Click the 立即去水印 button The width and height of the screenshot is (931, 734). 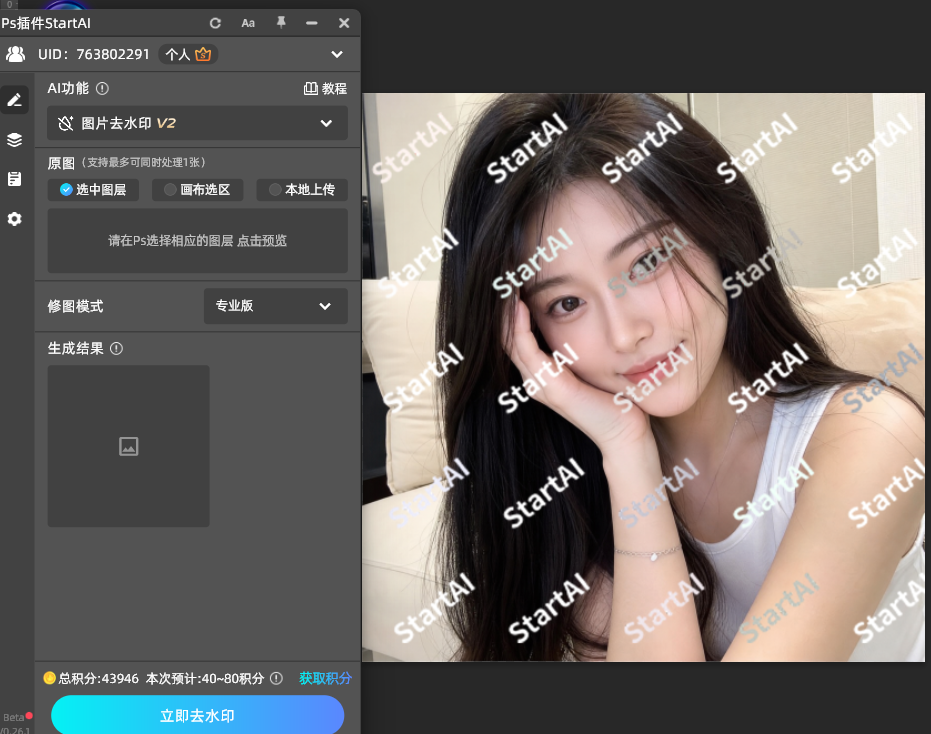pos(197,716)
